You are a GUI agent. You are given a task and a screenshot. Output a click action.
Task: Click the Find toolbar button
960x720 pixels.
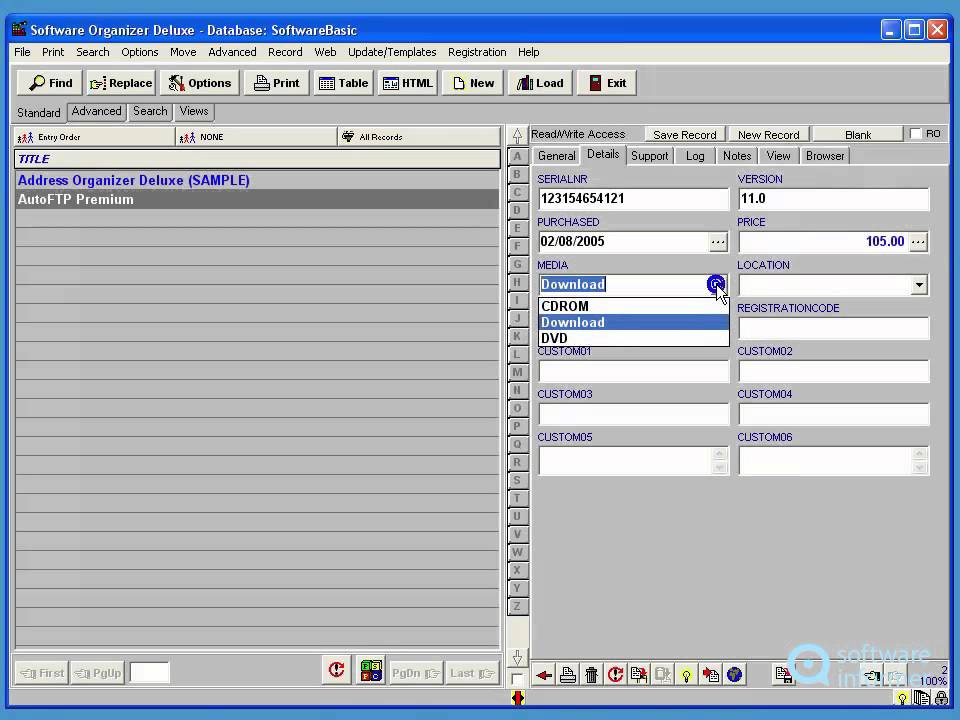[x=51, y=83]
